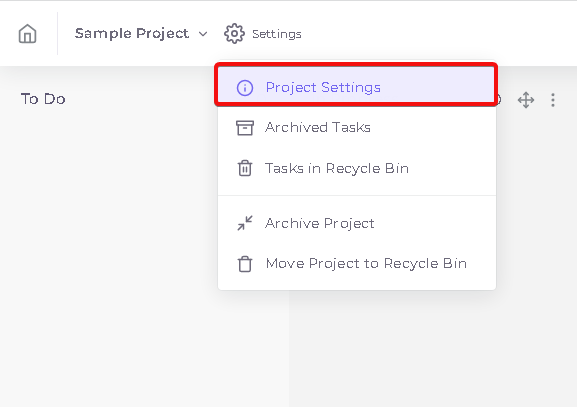The height and width of the screenshot is (407, 577).
Task: Click the To Do column title
Action: pyautogui.click(x=43, y=99)
